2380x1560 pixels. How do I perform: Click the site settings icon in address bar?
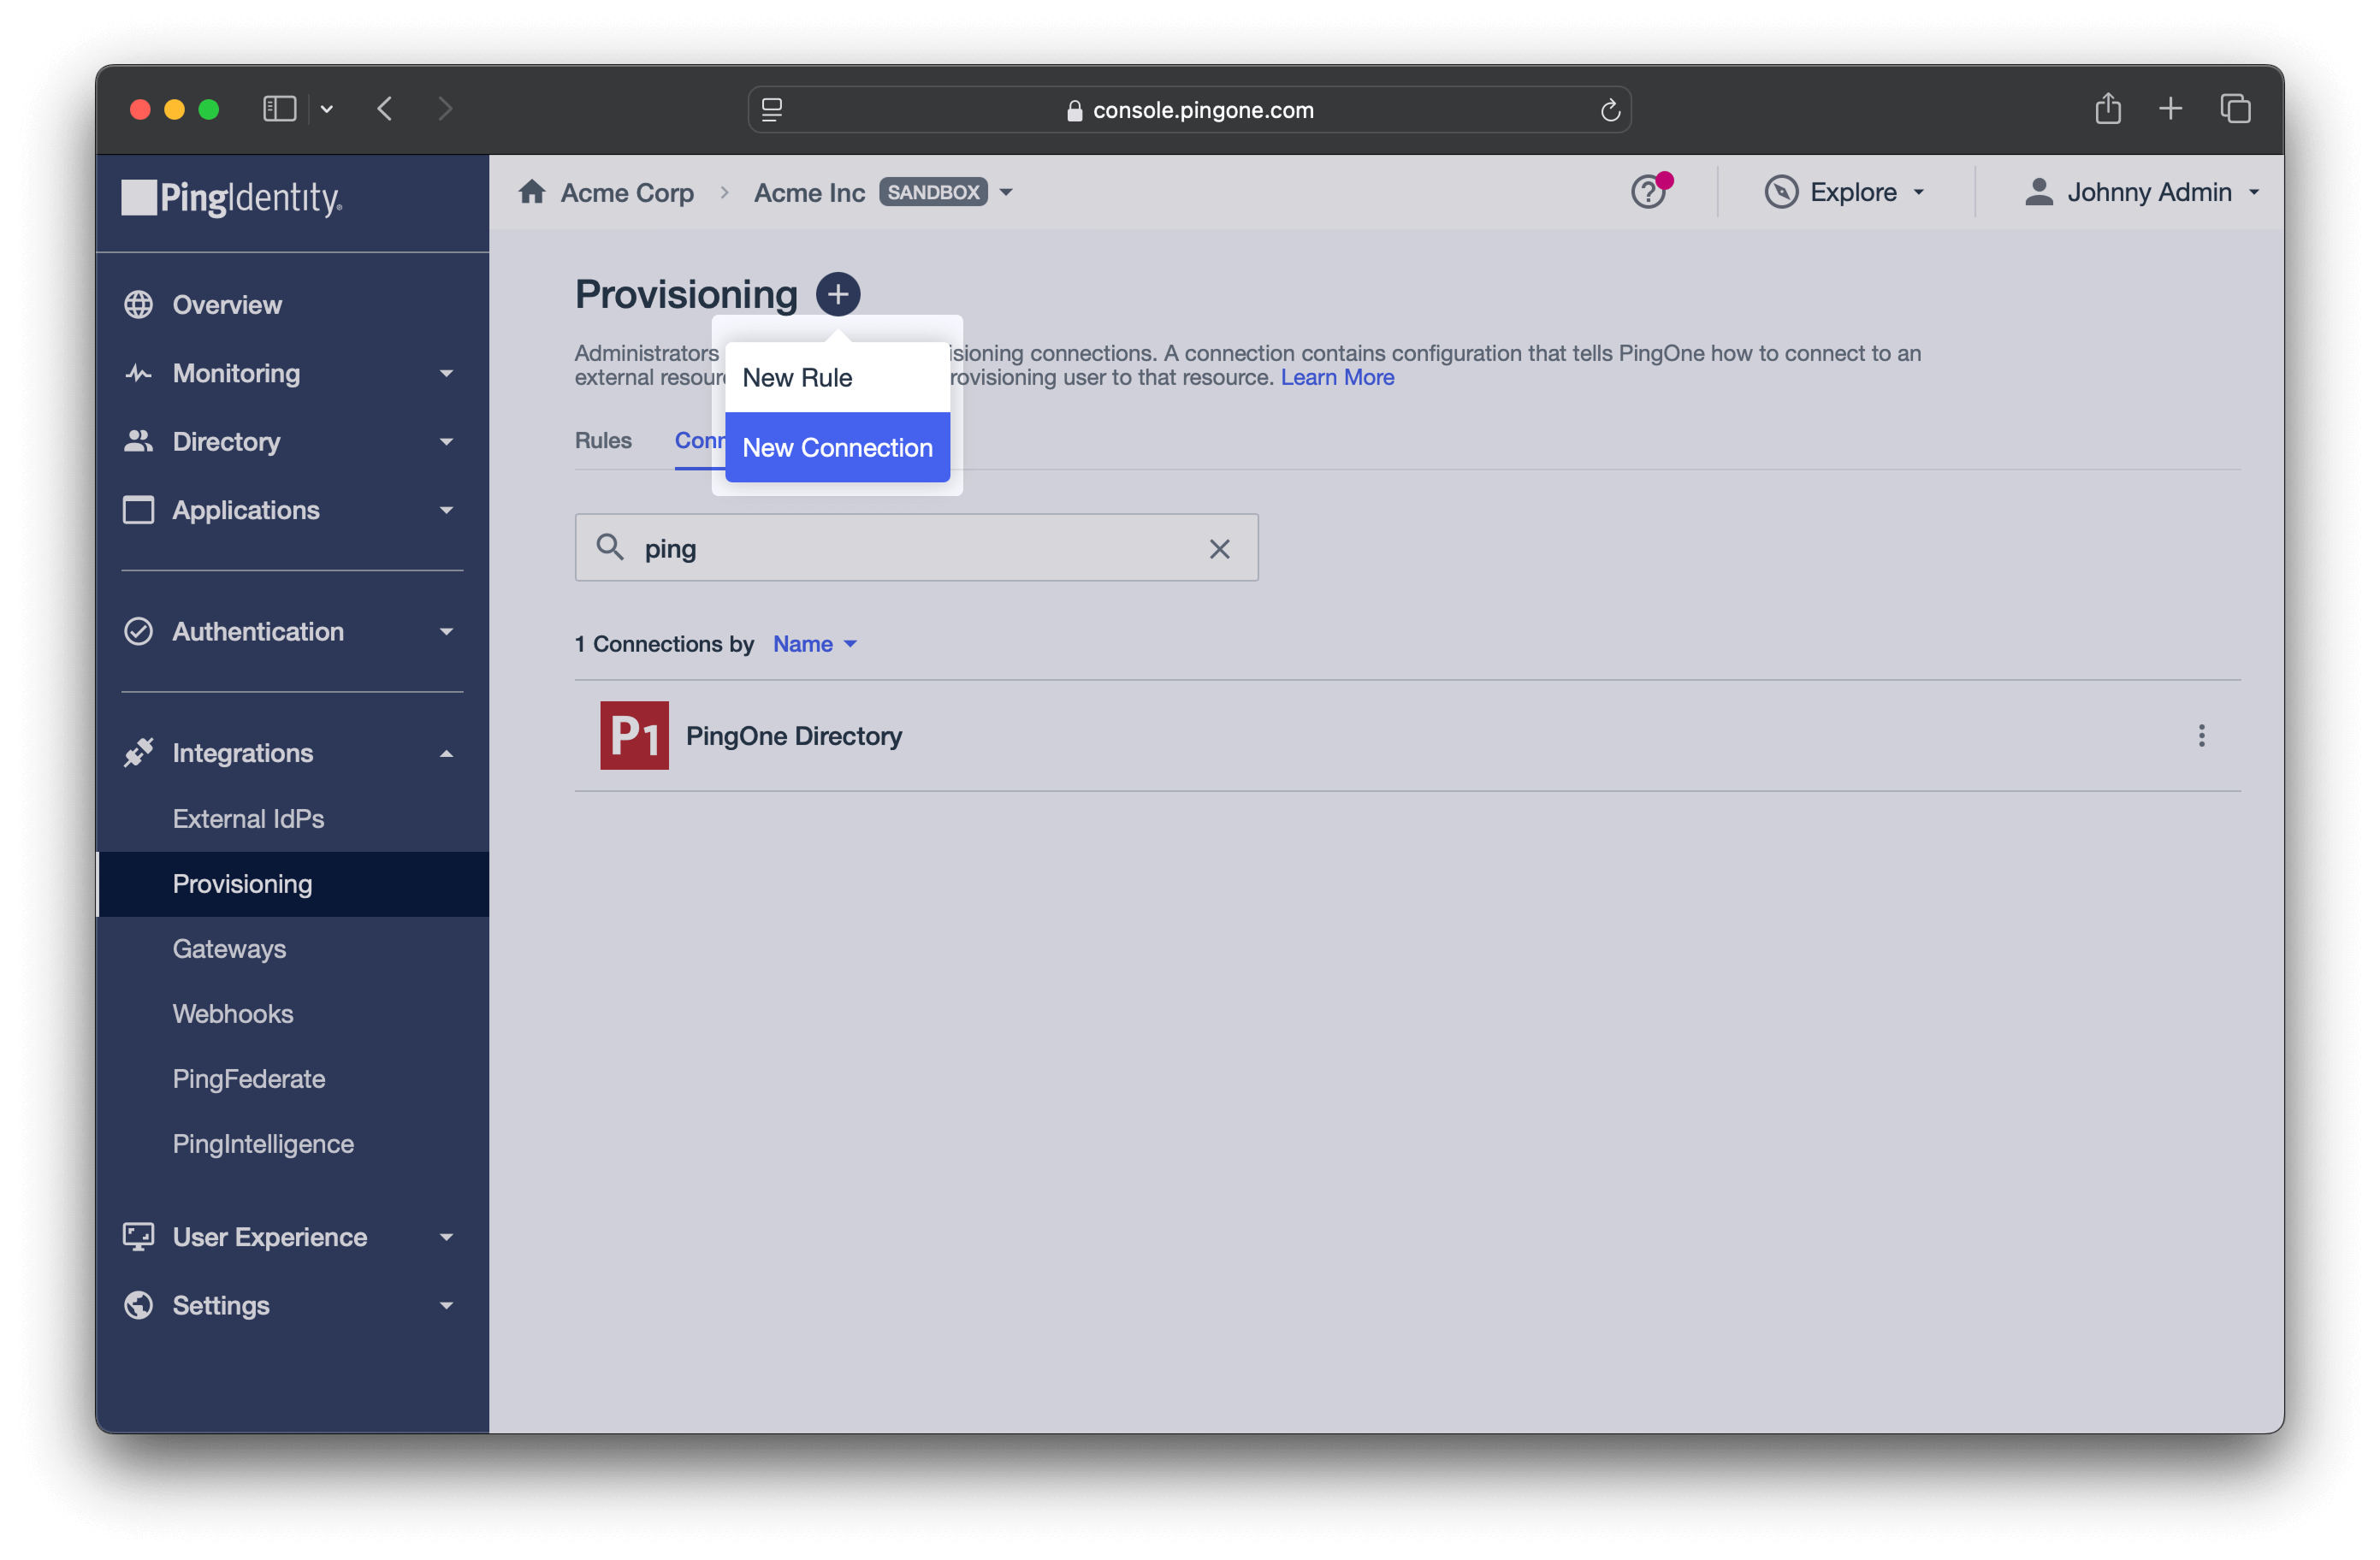pyautogui.click(x=772, y=110)
